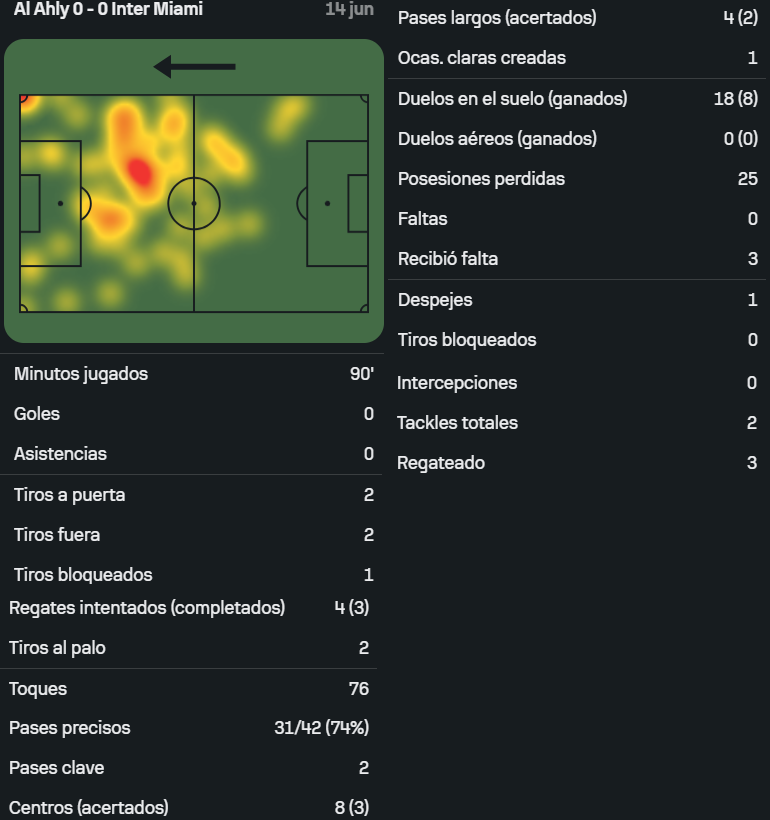This screenshot has width=770, height=820.
Task: Click the attack direction arrow icon
Action: [x=194, y=67]
